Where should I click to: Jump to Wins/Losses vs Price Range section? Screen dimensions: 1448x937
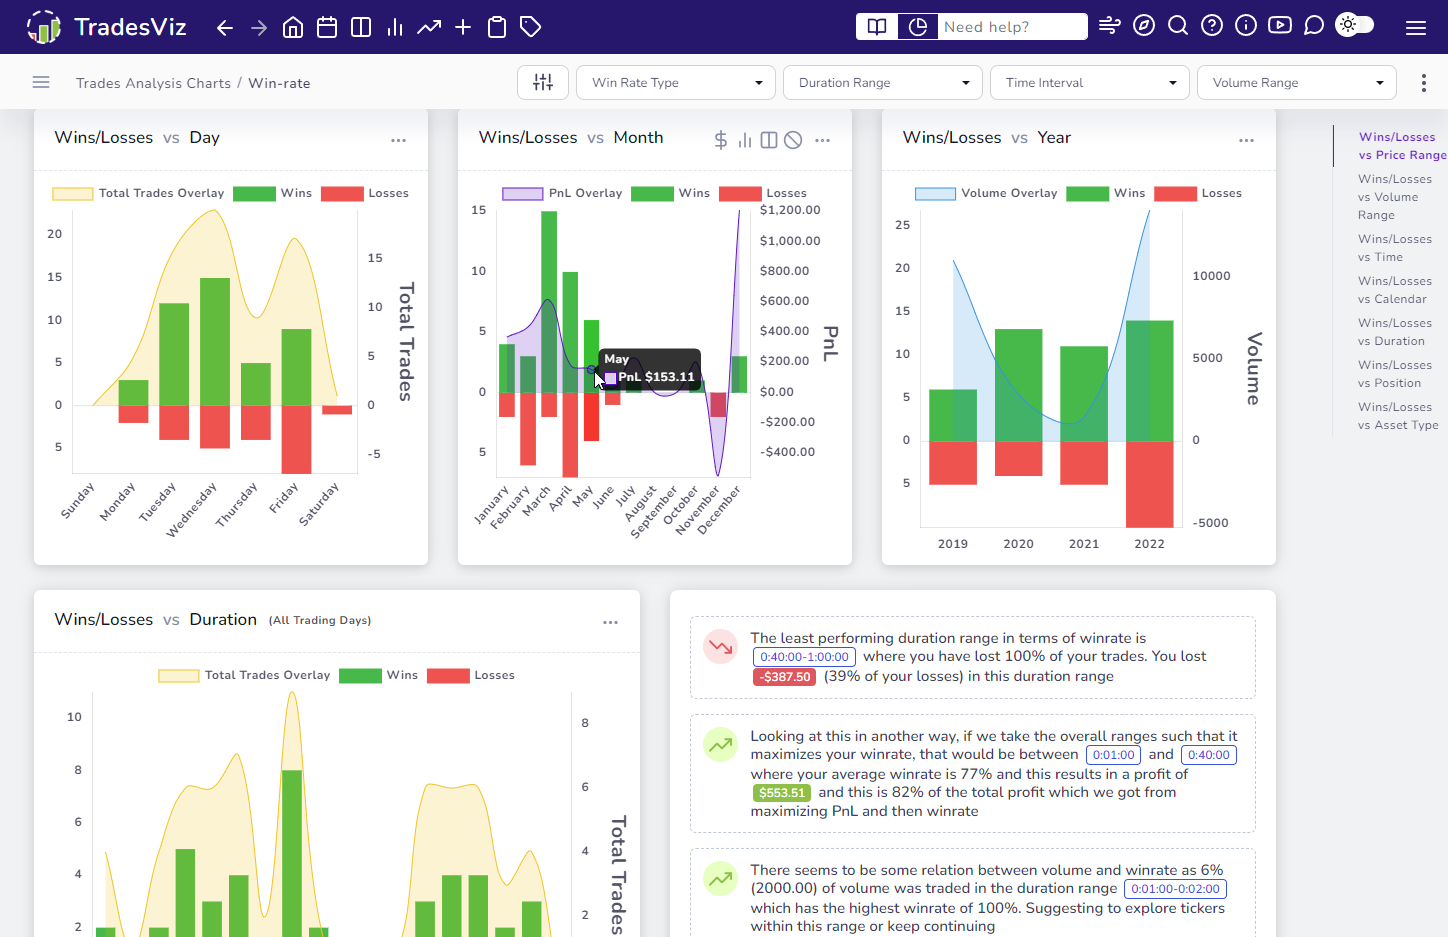(1401, 146)
